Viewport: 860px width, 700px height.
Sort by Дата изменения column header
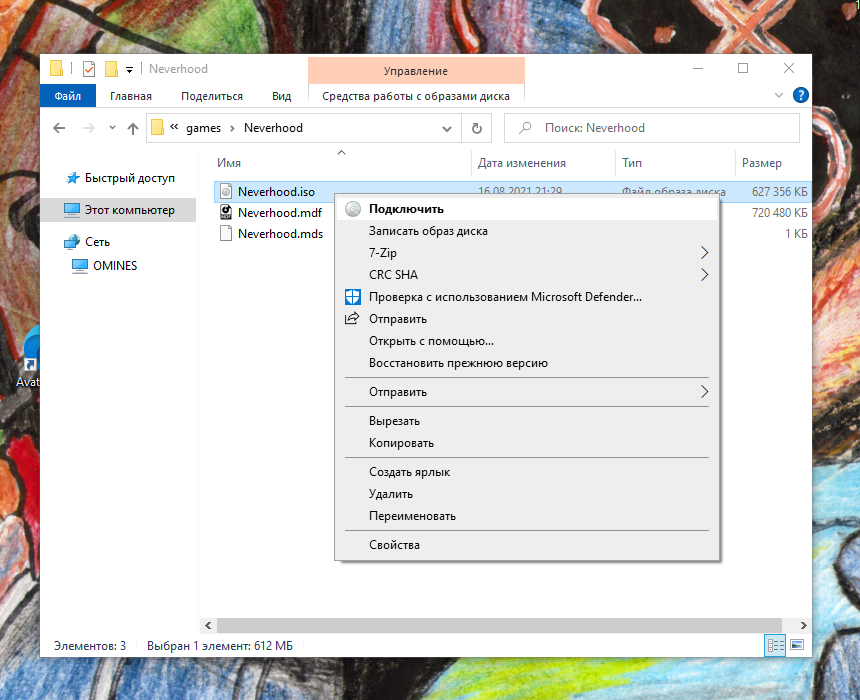click(522, 163)
